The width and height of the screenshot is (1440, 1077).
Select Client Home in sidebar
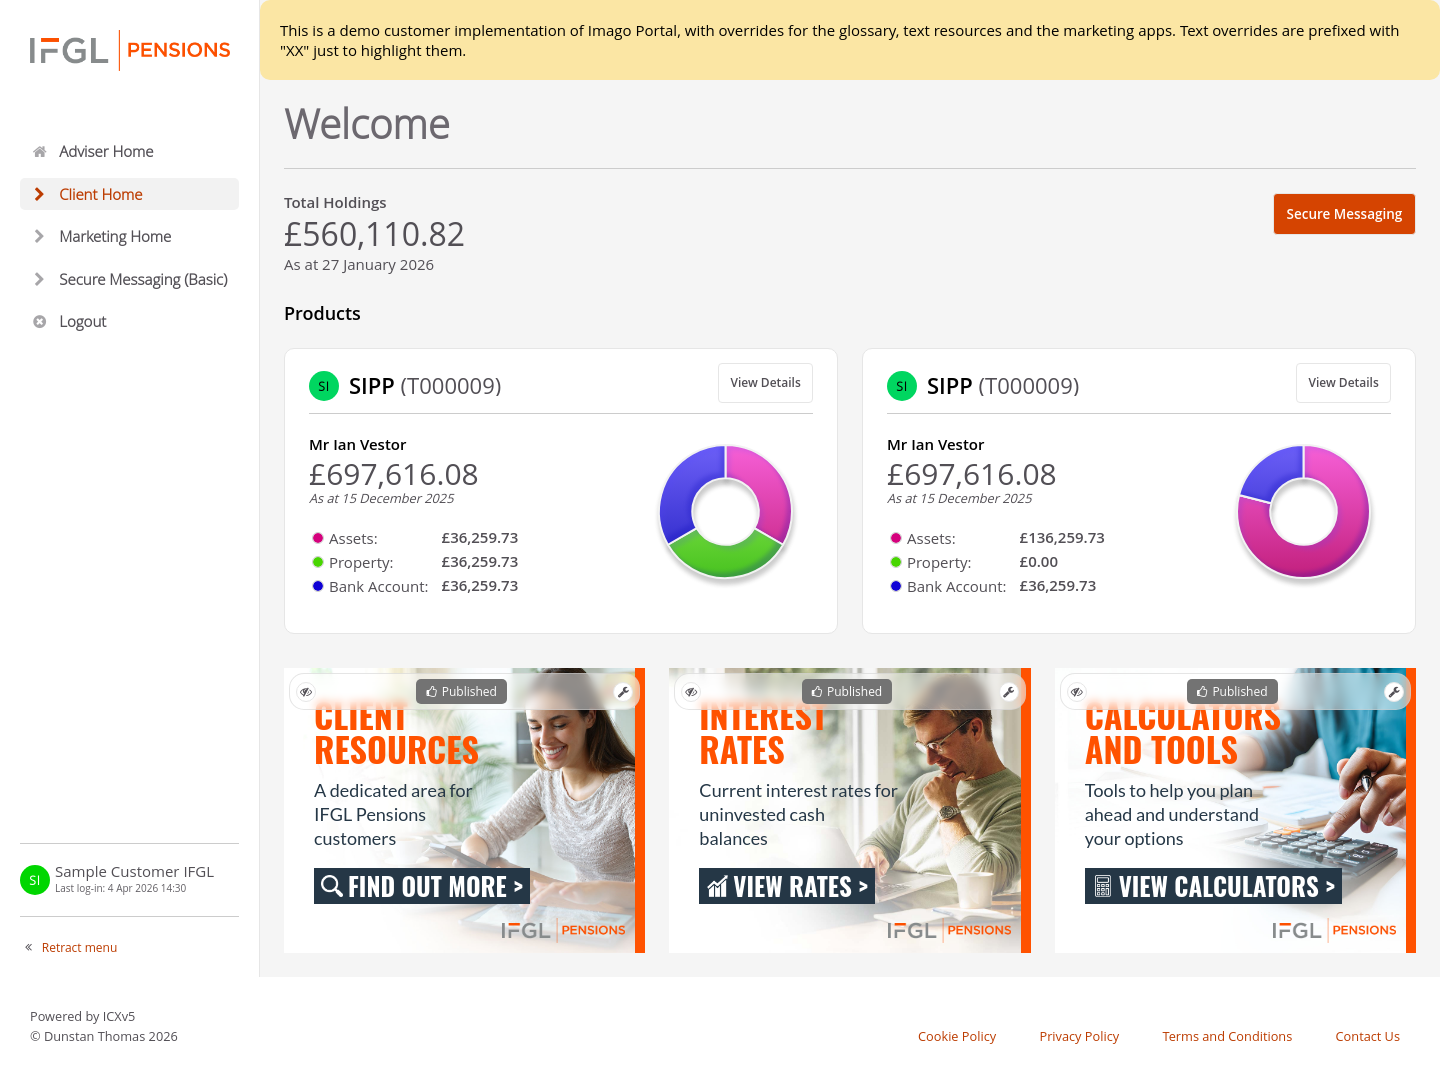(x=129, y=194)
